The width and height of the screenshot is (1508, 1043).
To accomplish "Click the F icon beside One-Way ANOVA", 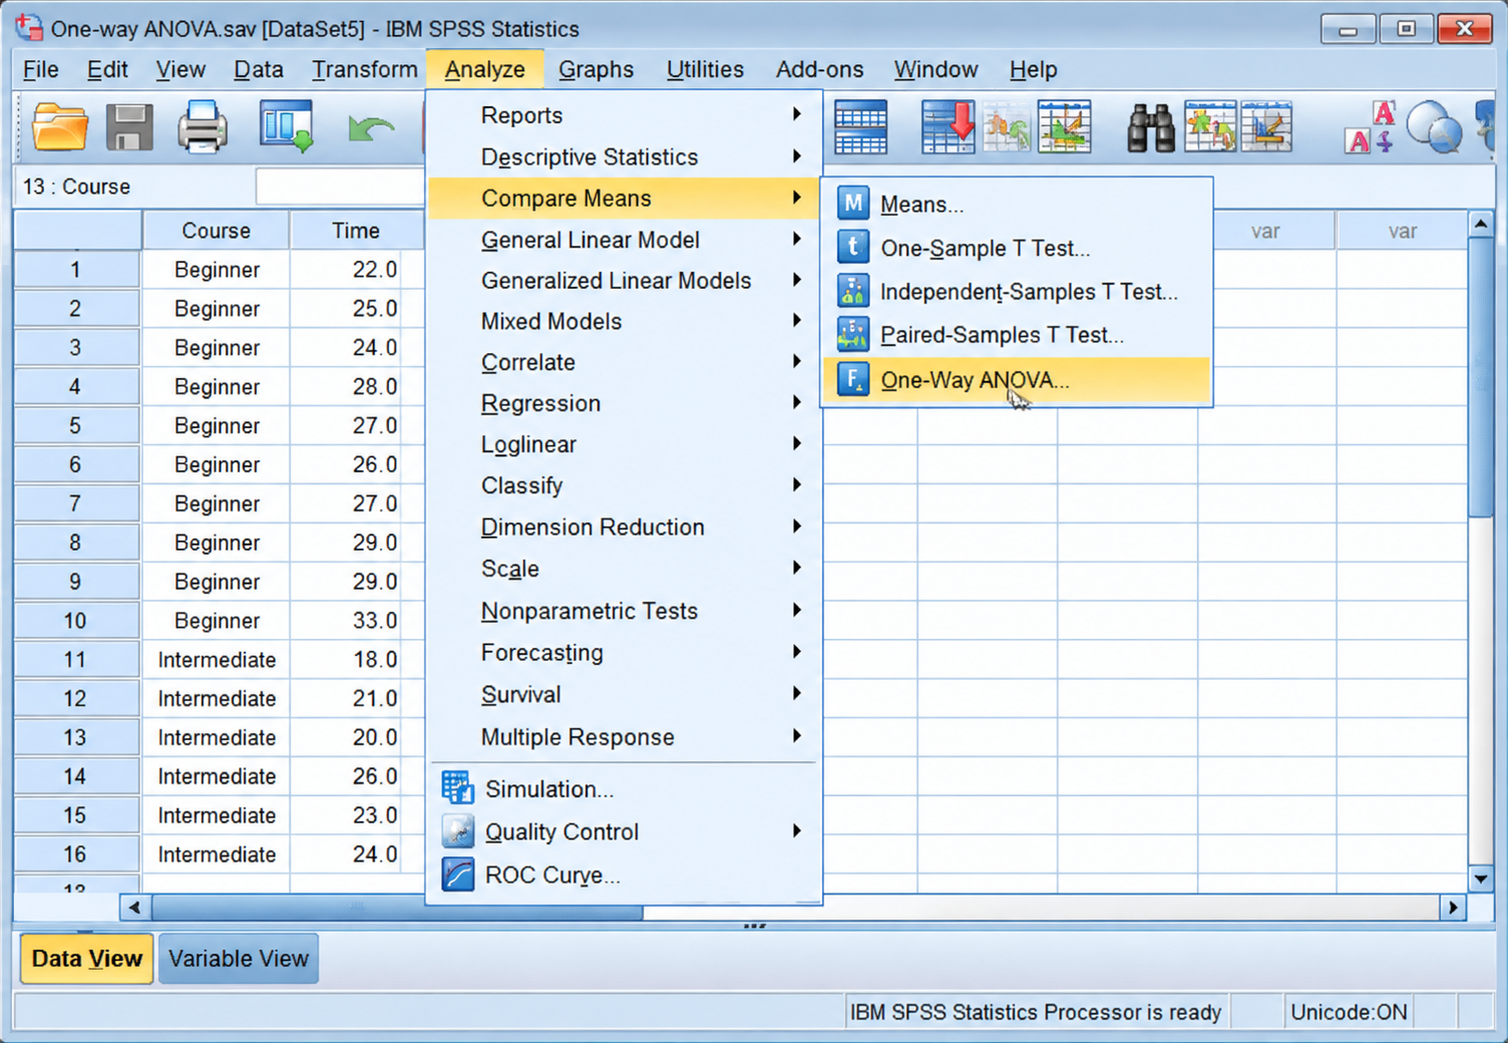I will [x=852, y=379].
